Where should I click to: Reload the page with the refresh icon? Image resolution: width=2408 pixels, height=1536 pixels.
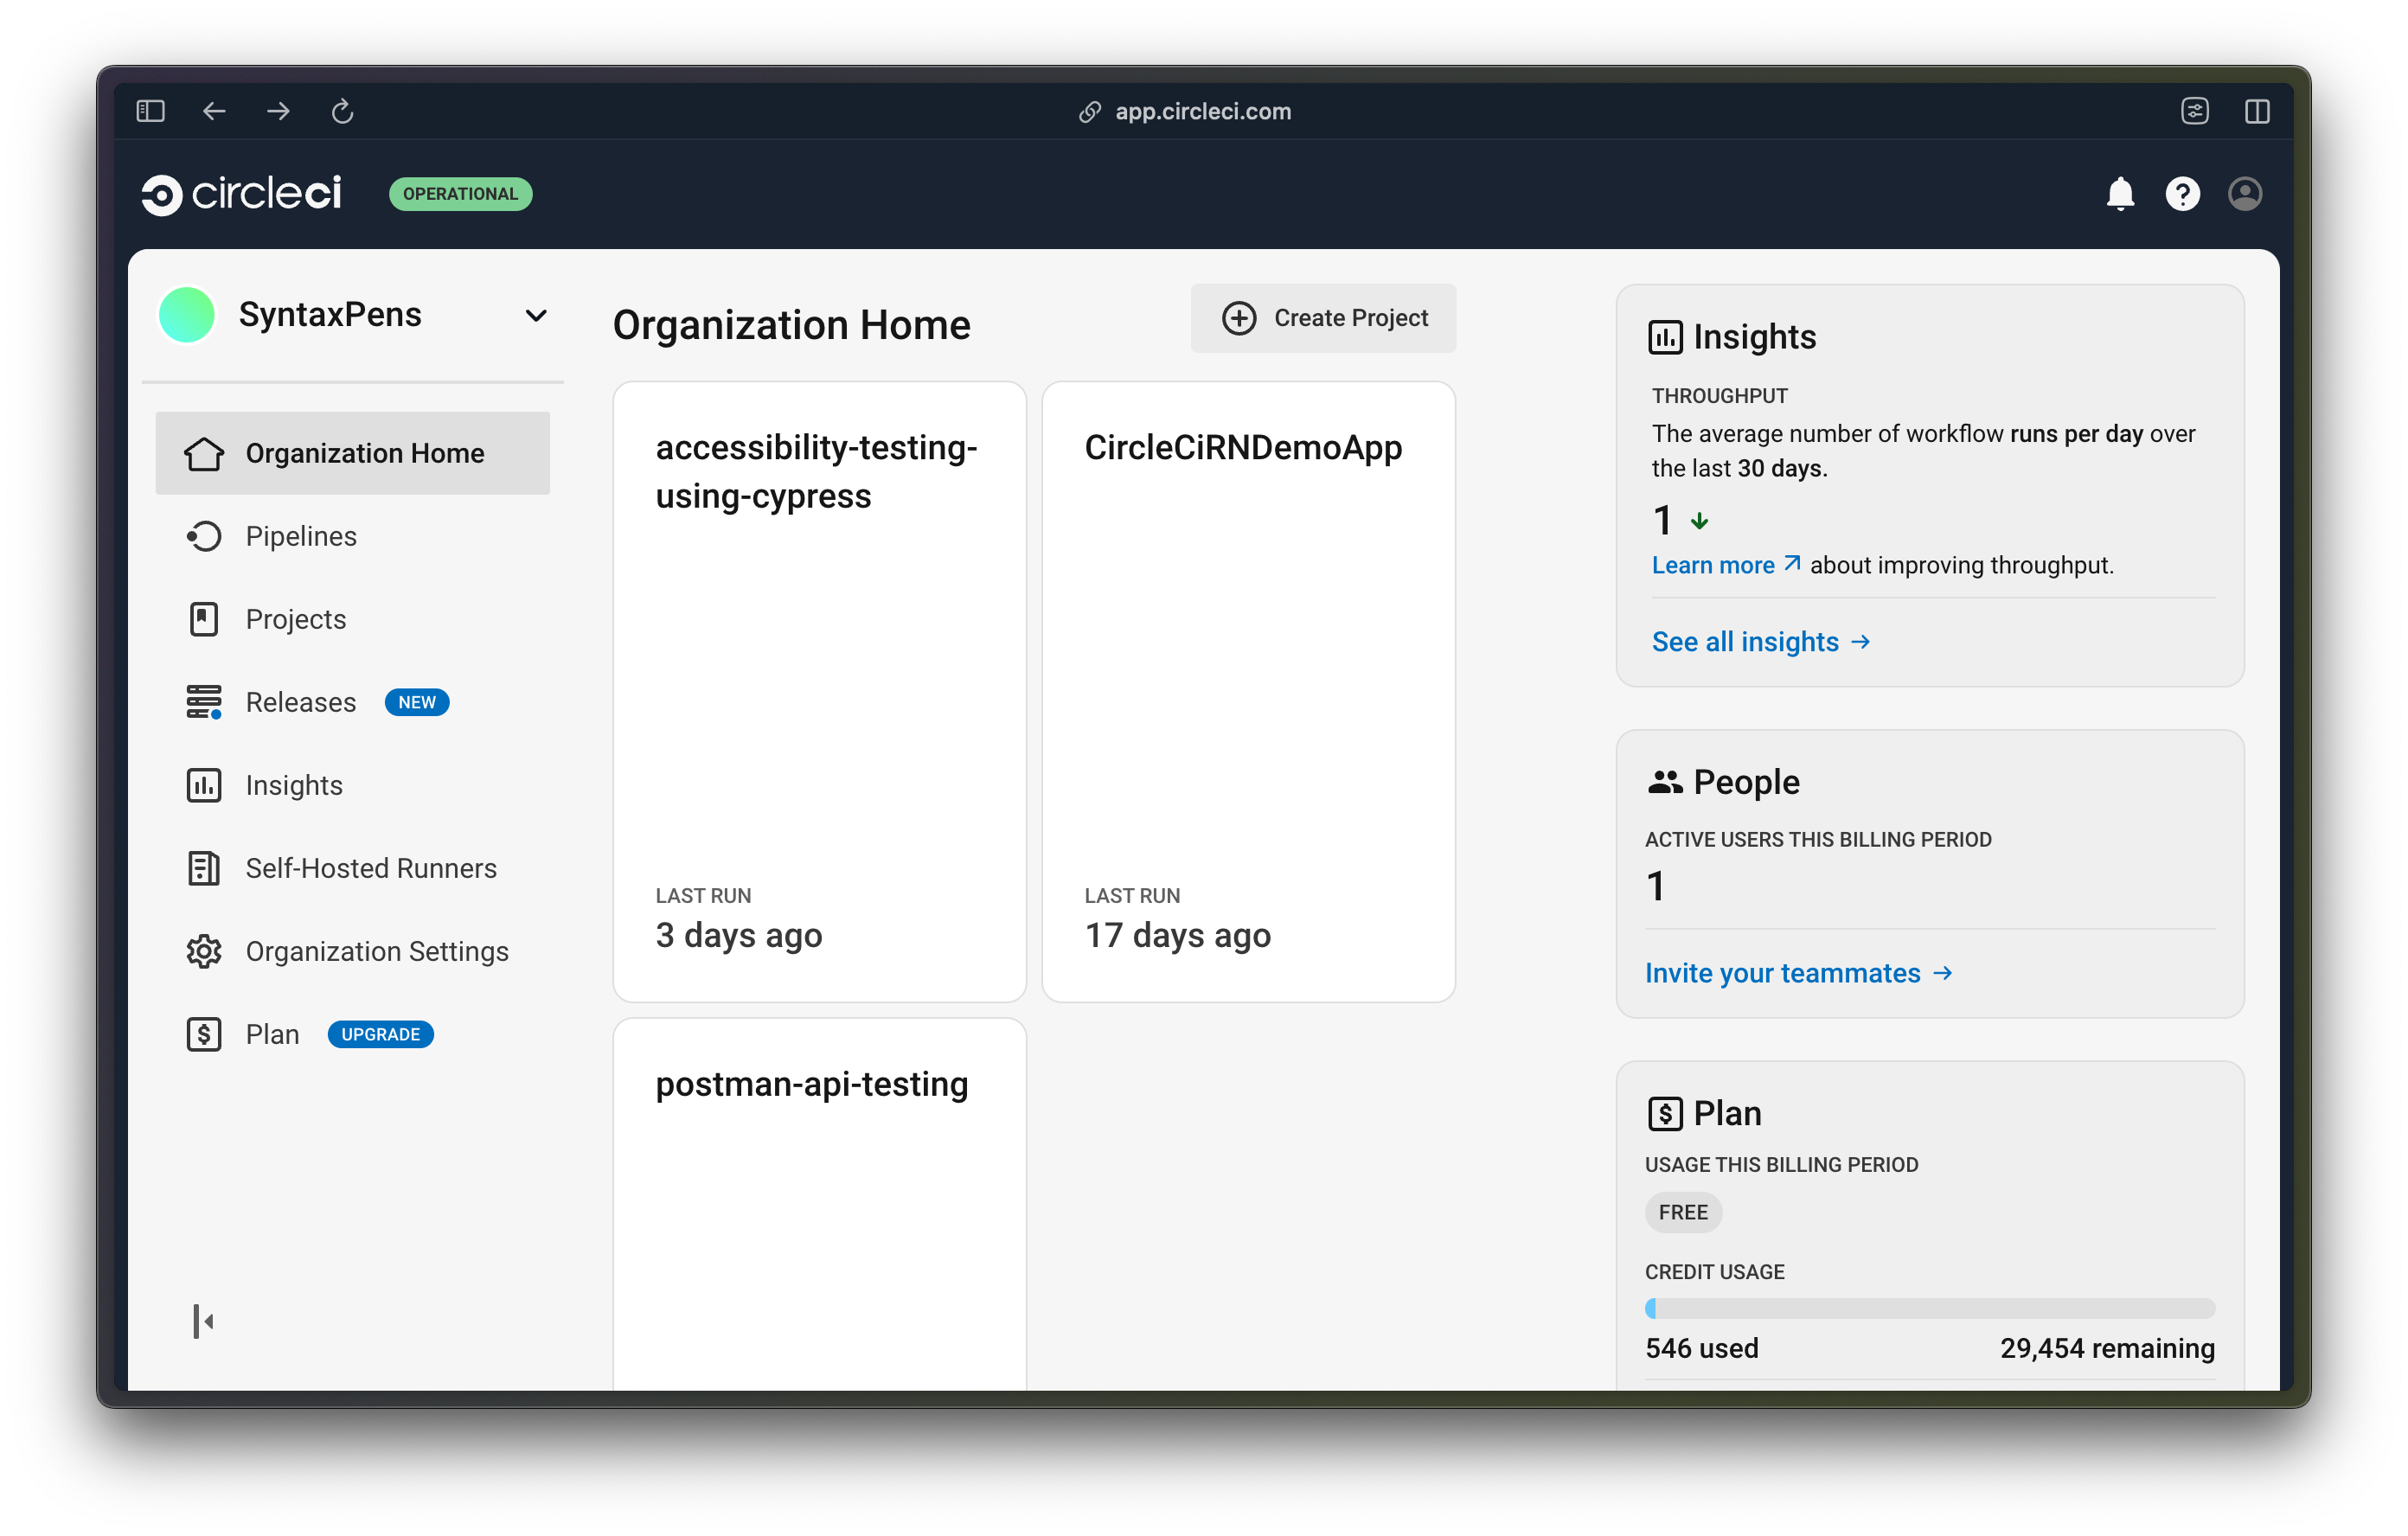tap(342, 111)
